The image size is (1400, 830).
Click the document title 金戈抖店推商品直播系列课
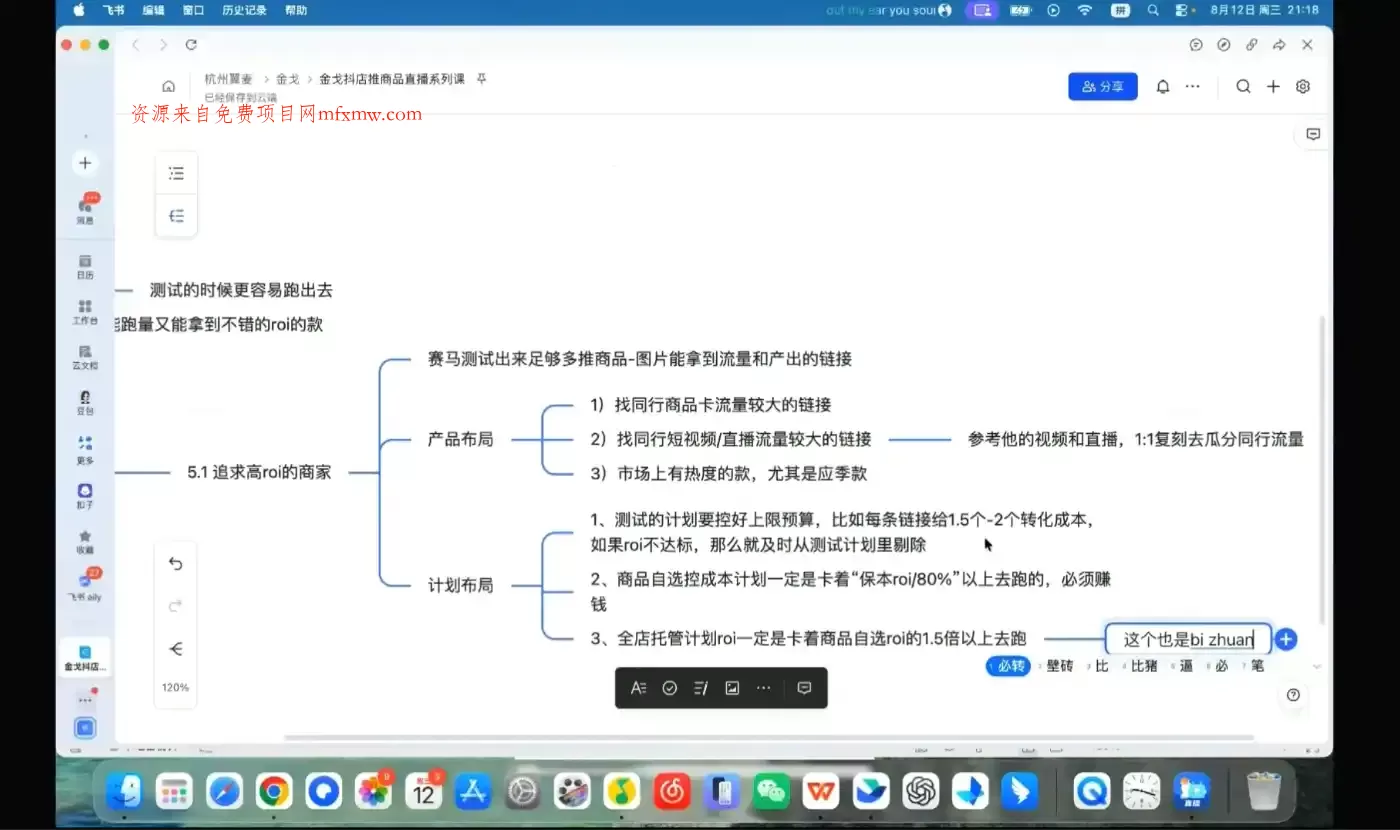(x=392, y=78)
